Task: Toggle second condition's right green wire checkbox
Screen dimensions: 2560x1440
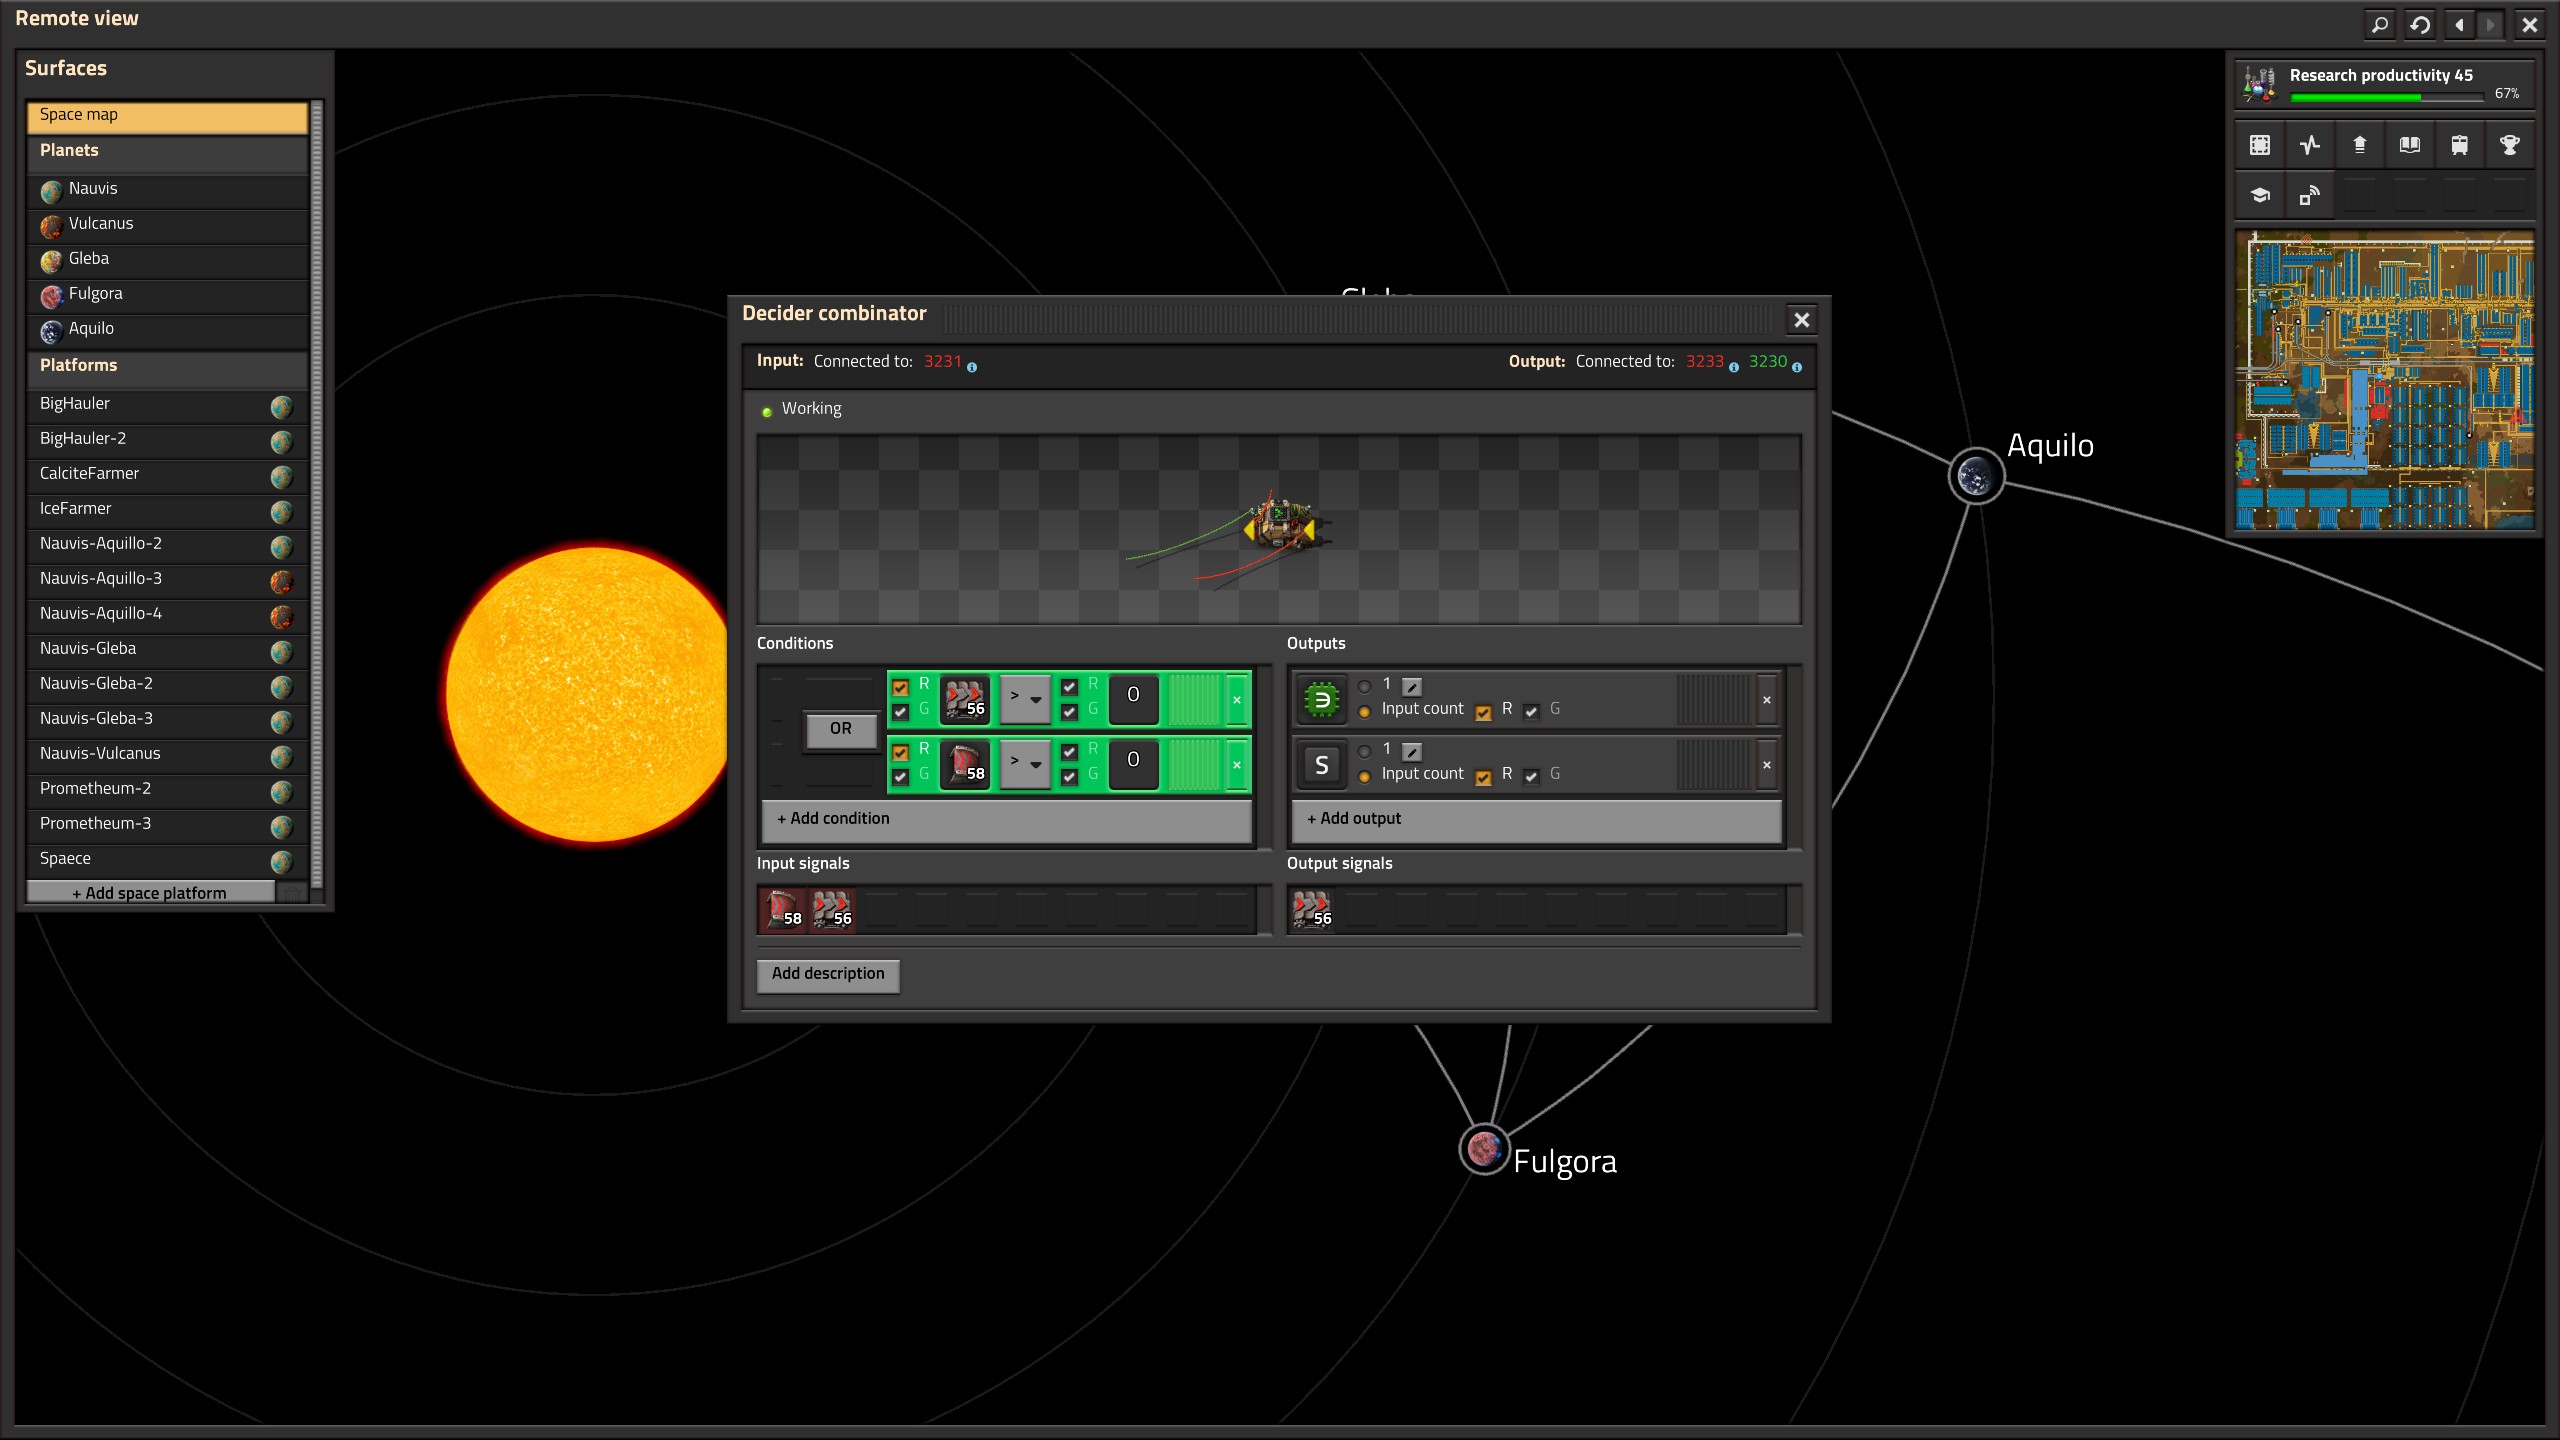Action: coord(1069,777)
